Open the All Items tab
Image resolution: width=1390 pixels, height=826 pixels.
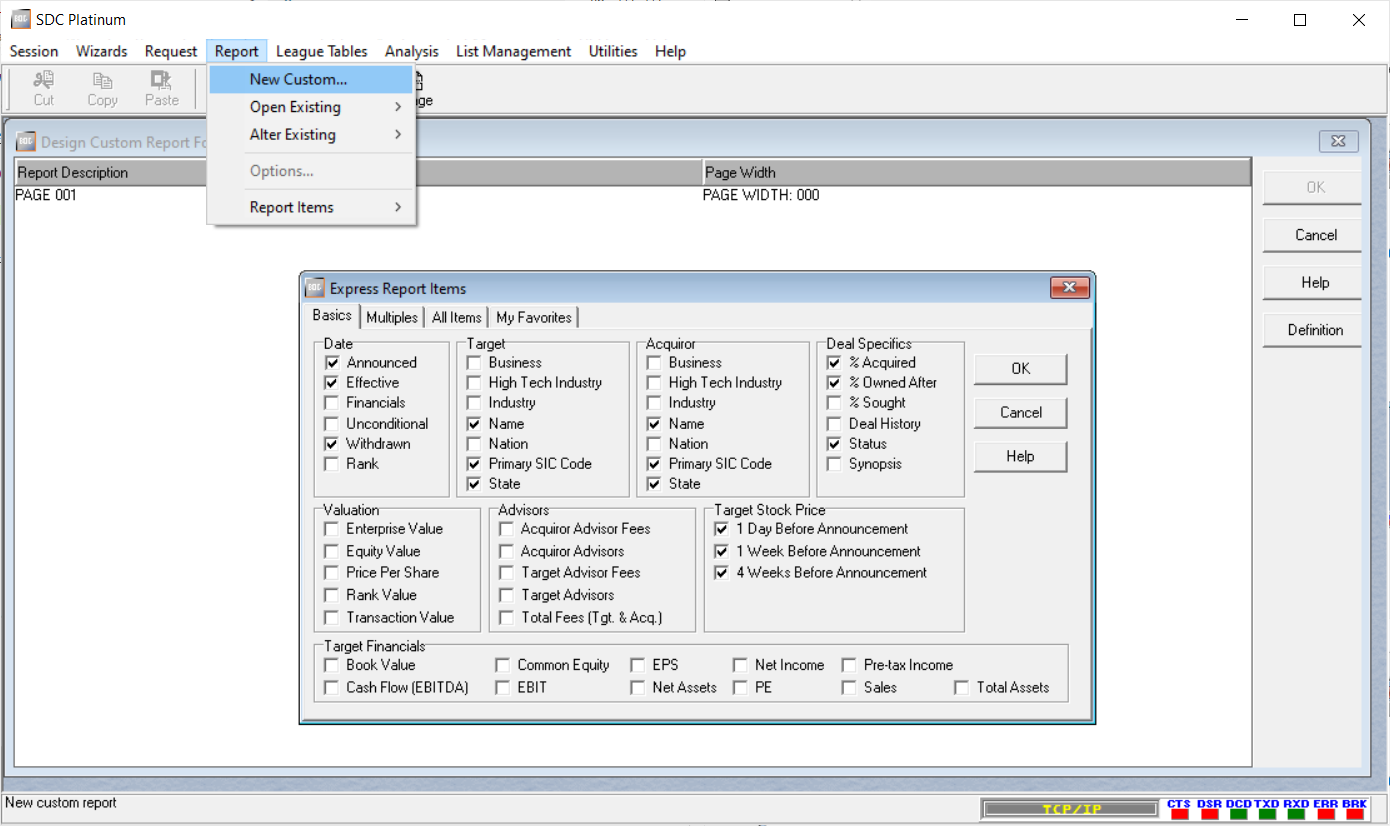pyautogui.click(x=457, y=317)
